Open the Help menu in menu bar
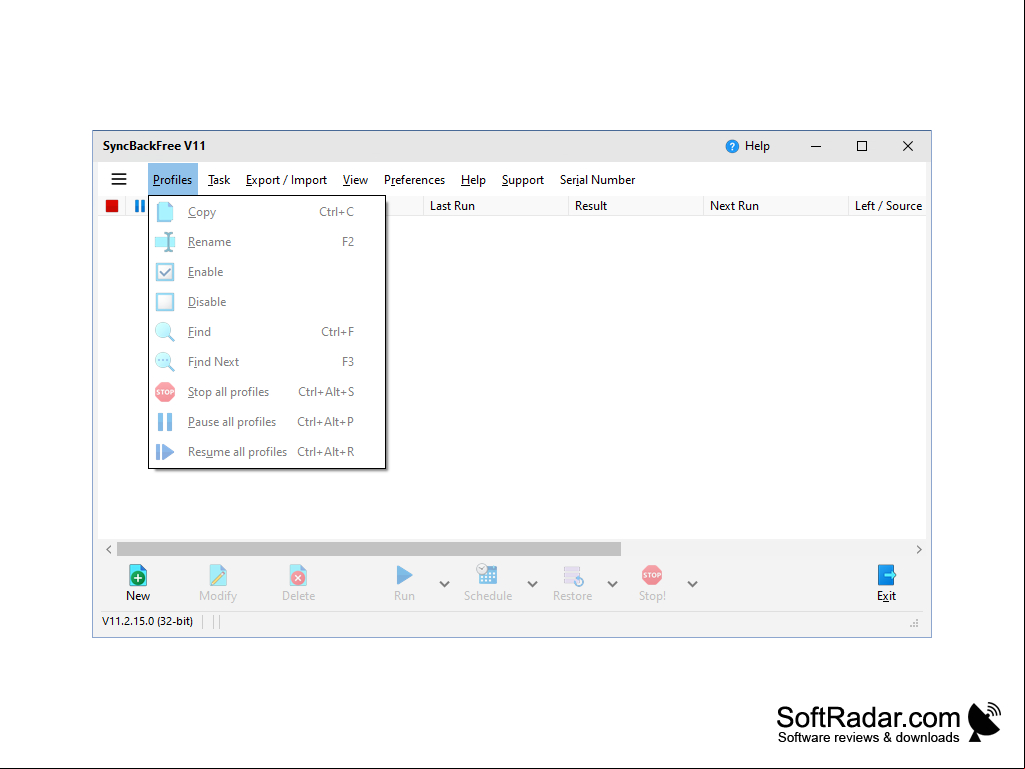The height and width of the screenshot is (769, 1025). click(x=473, y=180)
